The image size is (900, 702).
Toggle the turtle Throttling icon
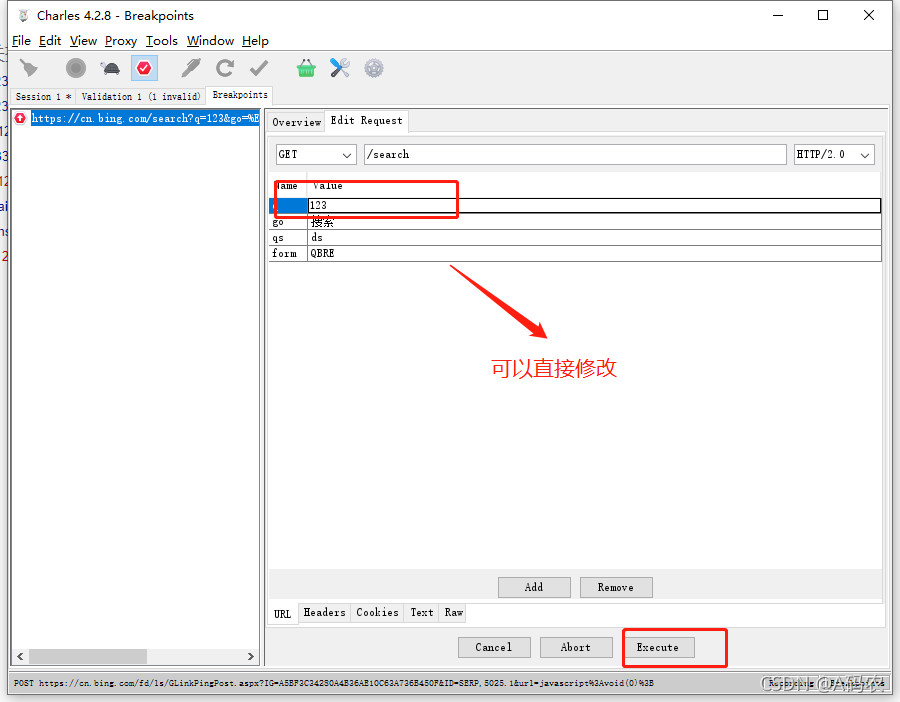pos(110,69)
